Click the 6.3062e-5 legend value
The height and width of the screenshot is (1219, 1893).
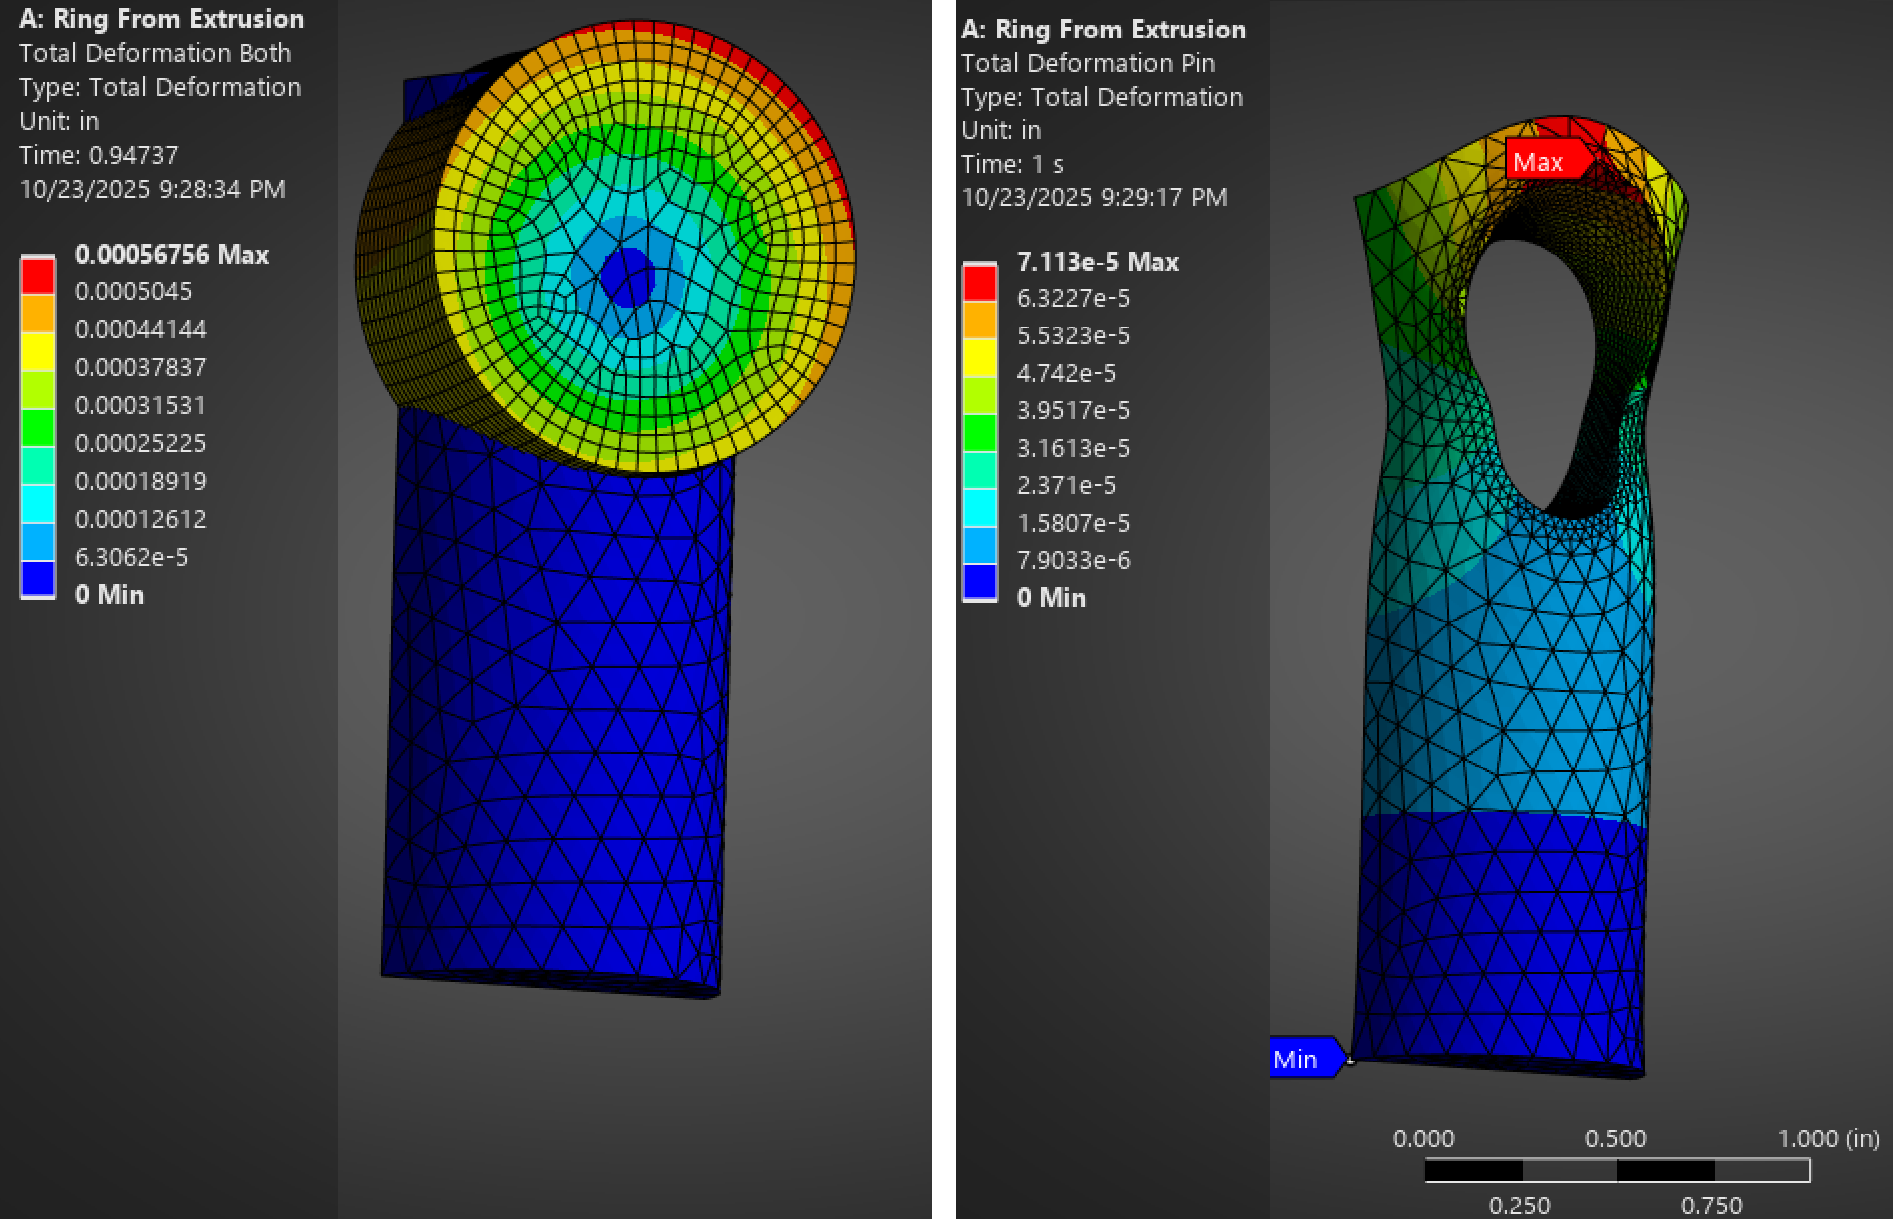131,557
